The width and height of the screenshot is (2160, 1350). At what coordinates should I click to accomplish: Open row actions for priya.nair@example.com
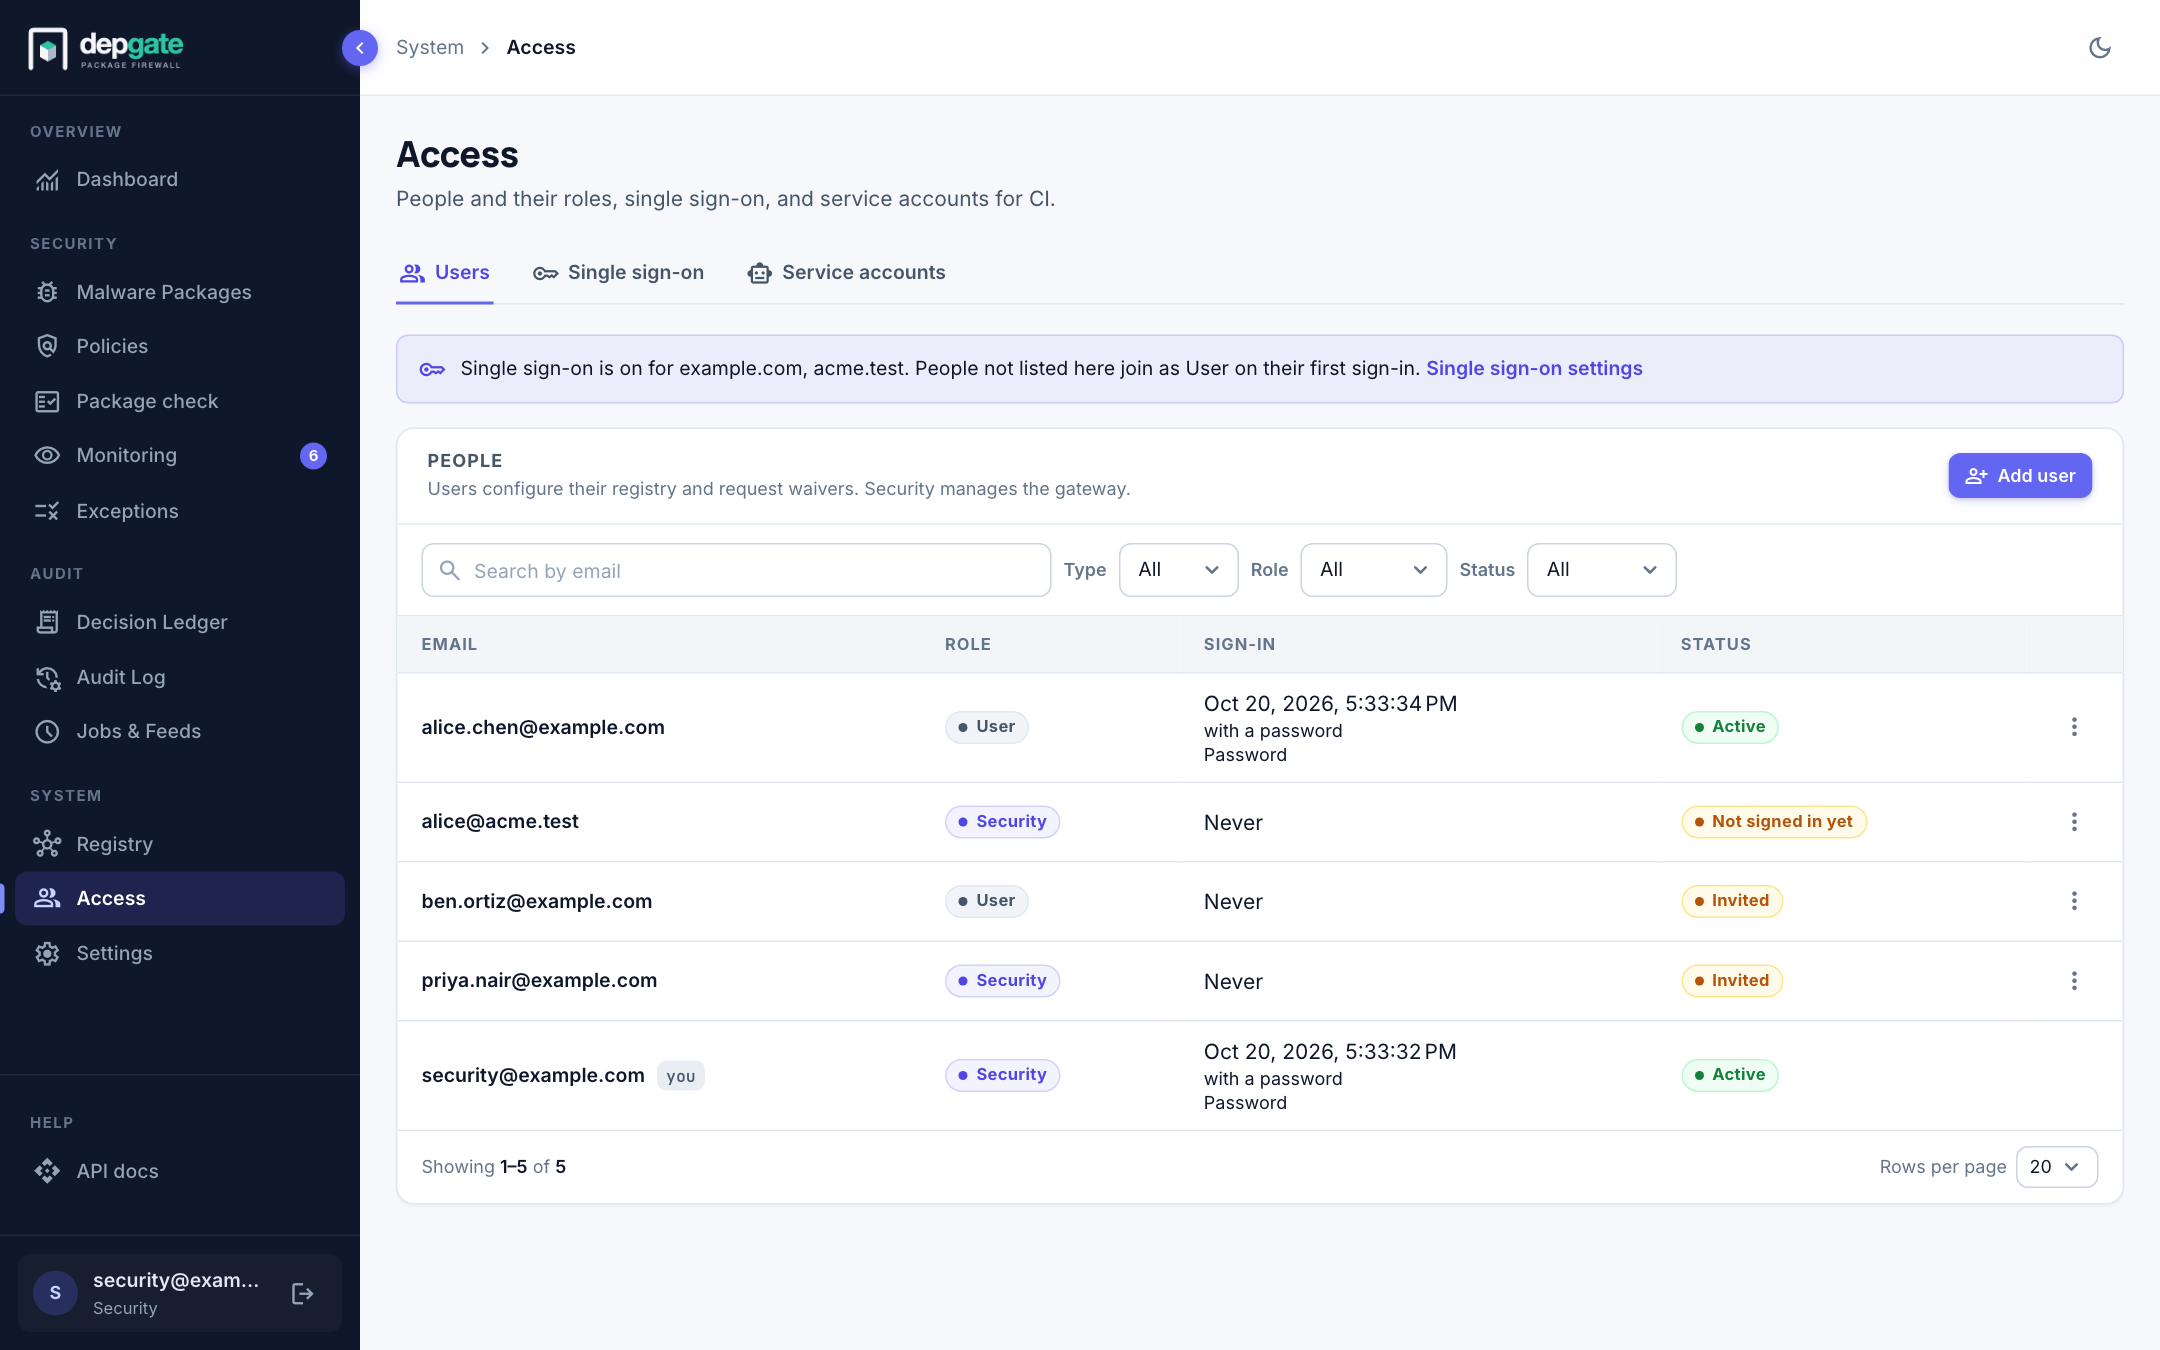(x=2074, y=981)
